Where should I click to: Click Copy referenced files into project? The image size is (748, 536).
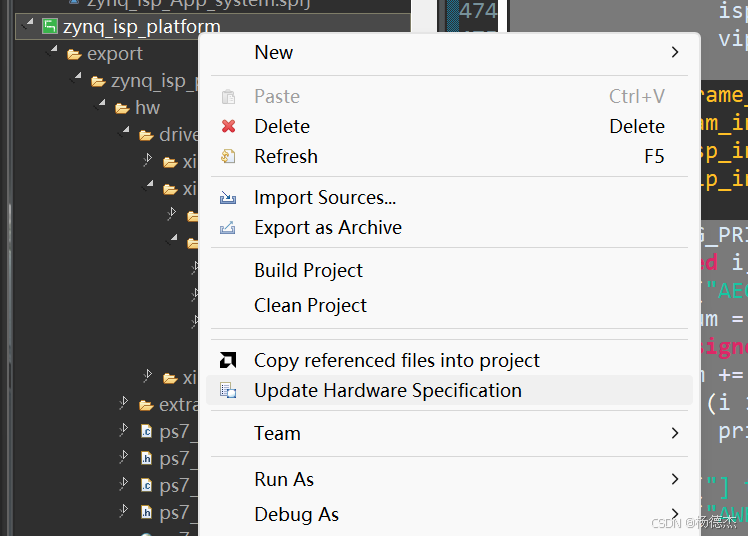point(396,360)
